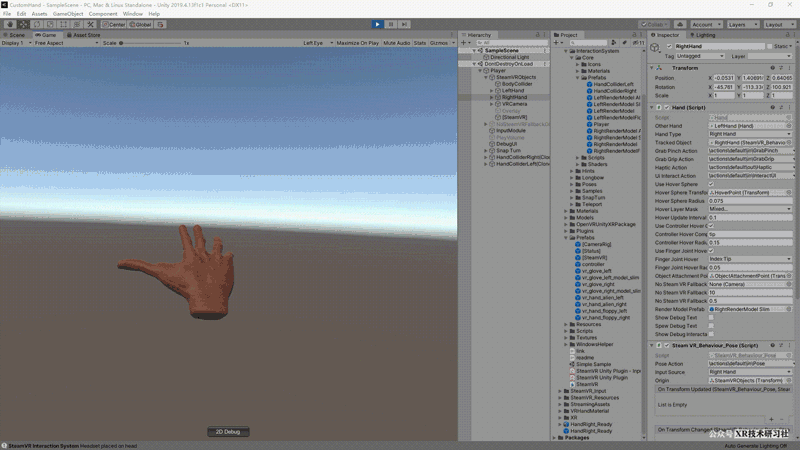This screenshot has height=450, width=800.
Task: Toggle Hand script enabled checkbox
Action: [666, 108]
